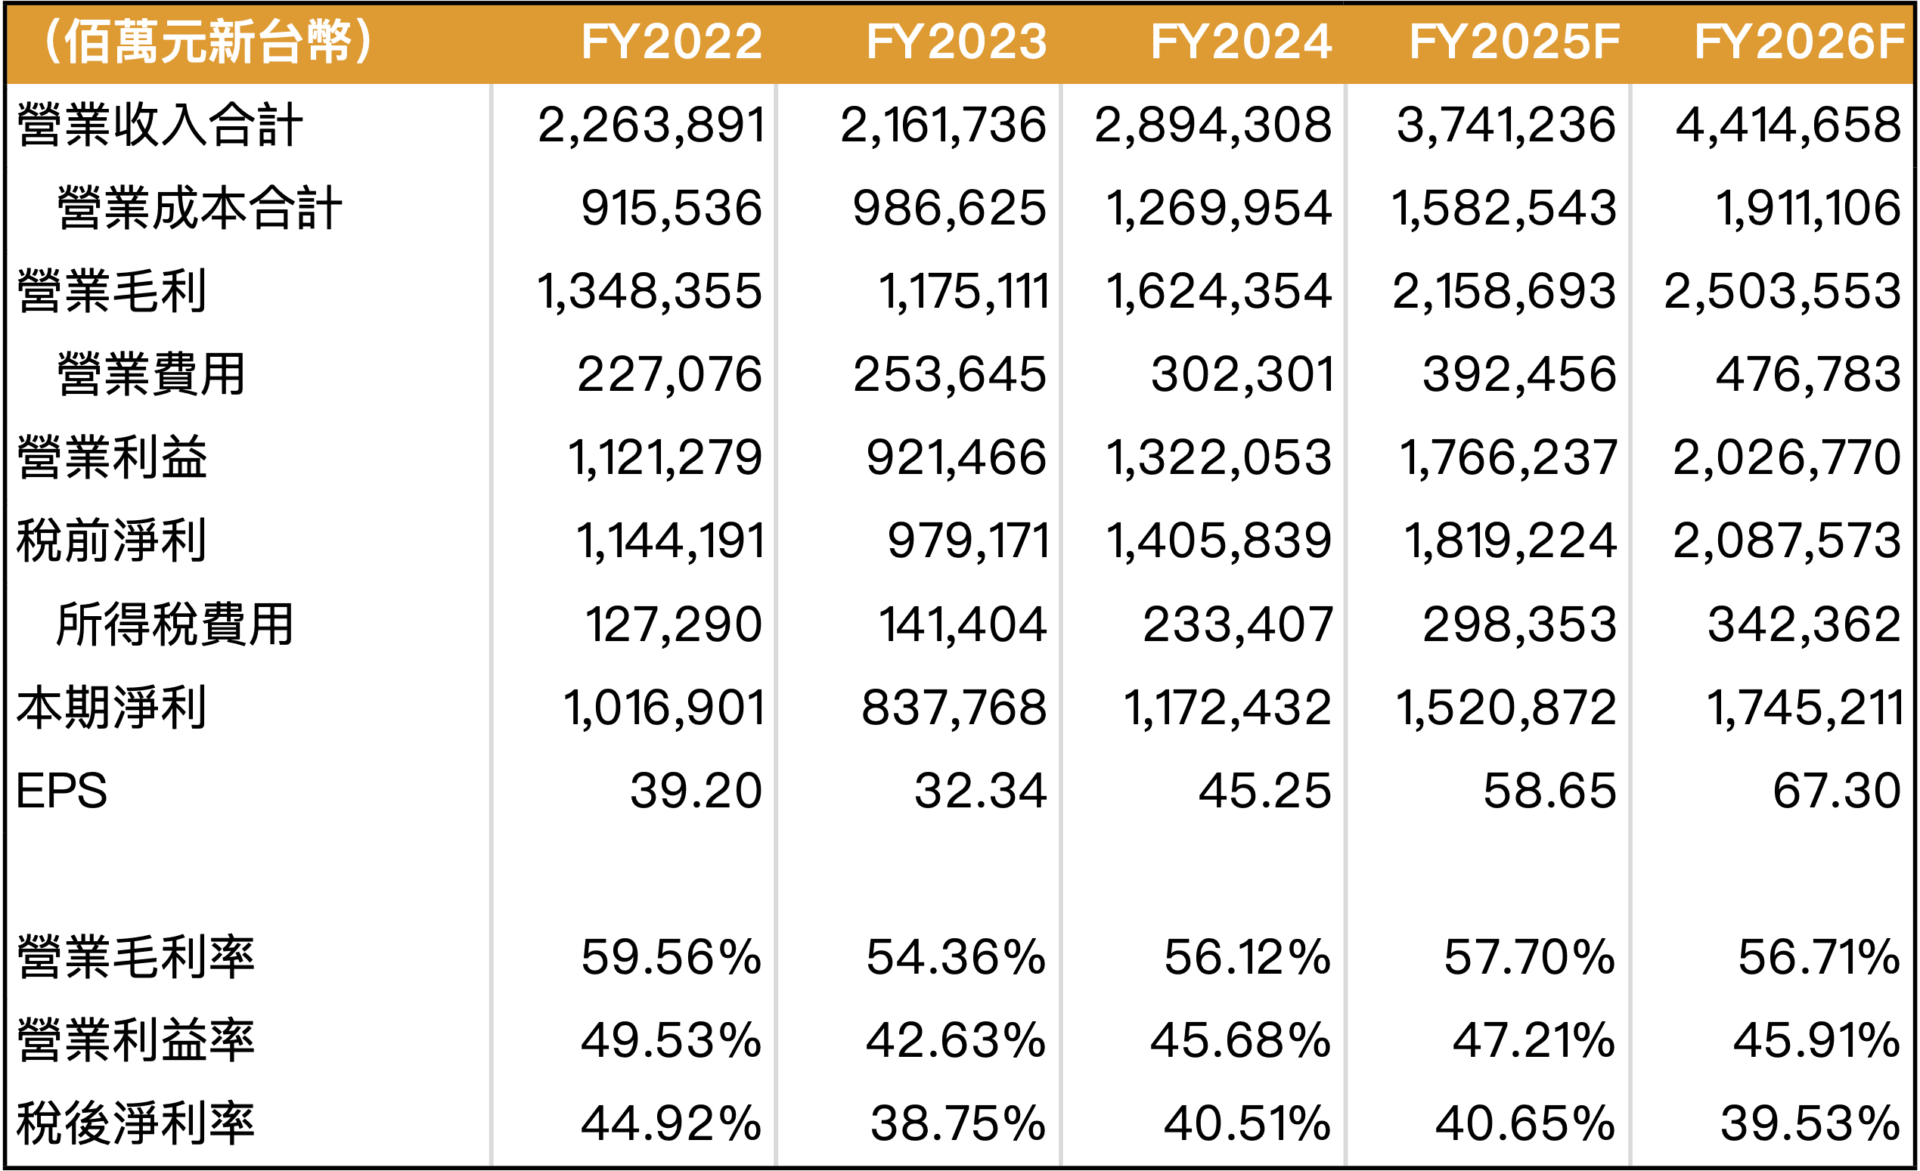This screenshot has width=1920, height=1171.
Task: Click the FY2025F operating income 1,766,237
Action: [x=1508, y=458]
